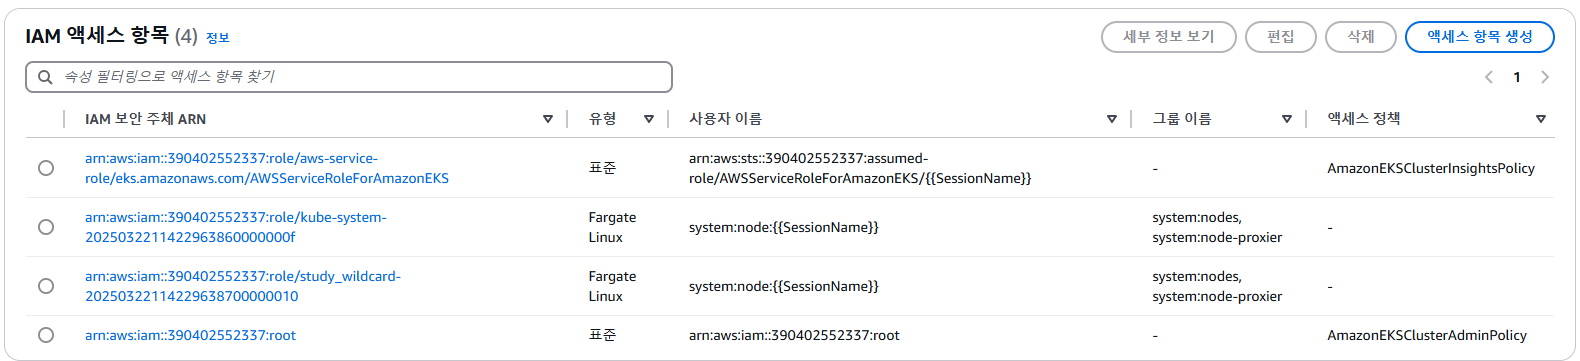Image resolution: width=1580 pixels, height=361 pixels.
Task: Click 액세스 항목 생성 button
Action: [1480, 37]
